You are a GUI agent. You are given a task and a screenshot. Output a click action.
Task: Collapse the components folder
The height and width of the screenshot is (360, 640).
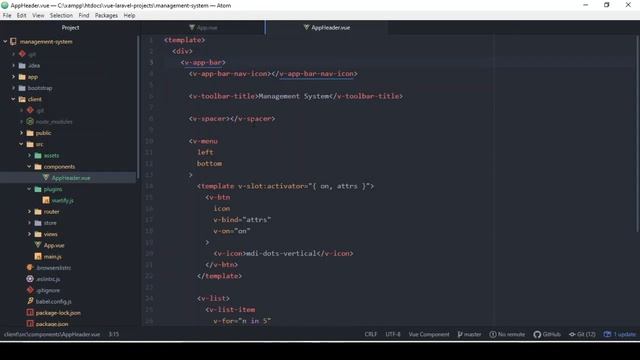coord(29,167)
